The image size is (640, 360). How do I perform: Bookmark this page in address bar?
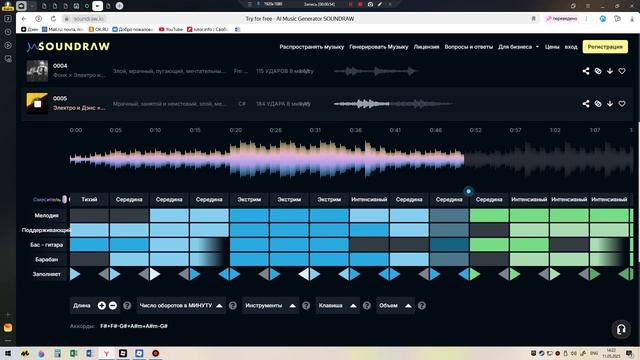coord(533,19)
